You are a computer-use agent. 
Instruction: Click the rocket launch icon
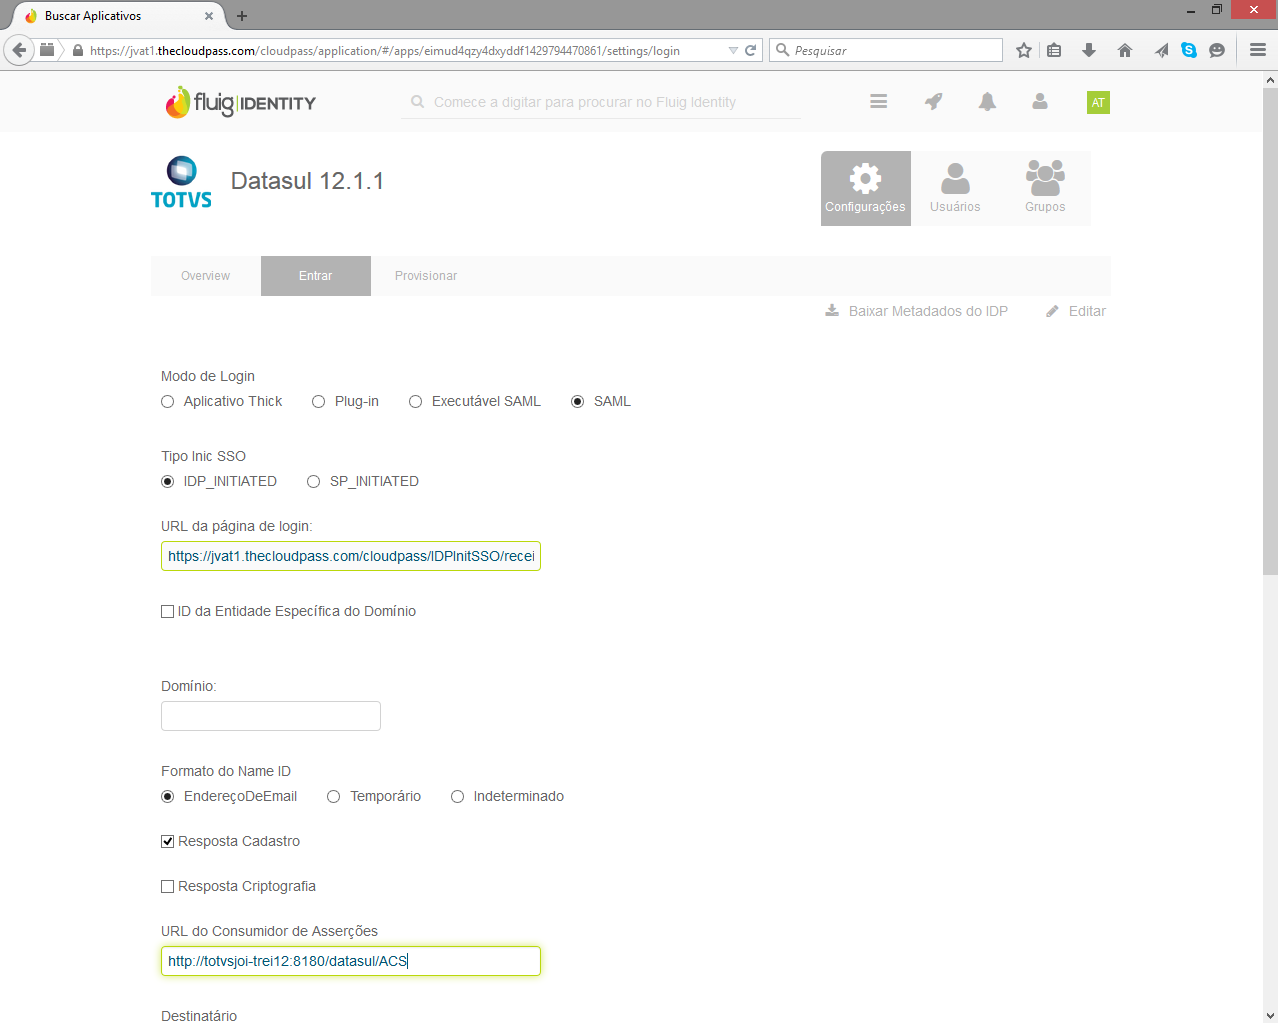pos(933,101)
